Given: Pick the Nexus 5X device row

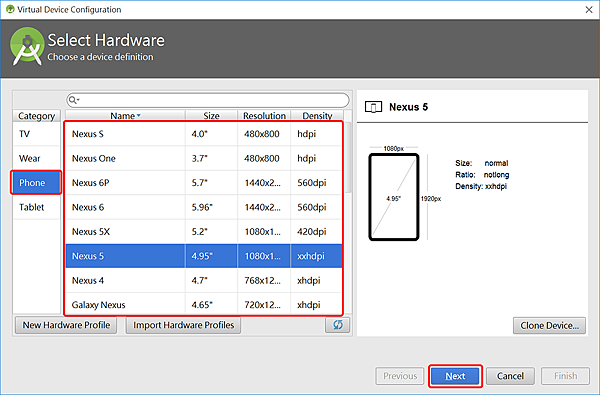Looking at the screenshot, I should 204,232.
